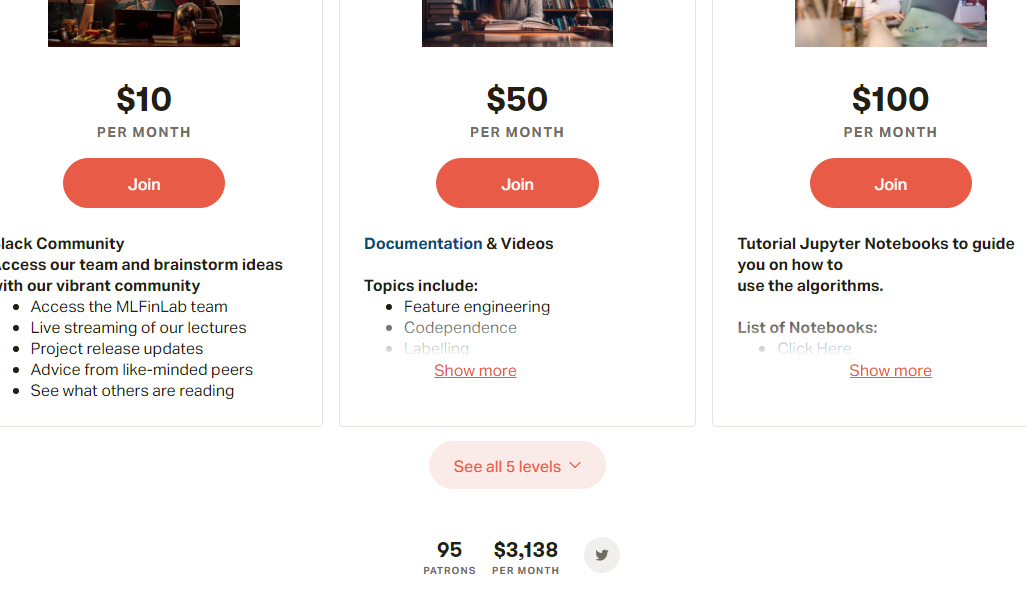This screenshot has height=606, width=1026.
Task: Click the $100 tier cover image
Action: coord(890,23)
